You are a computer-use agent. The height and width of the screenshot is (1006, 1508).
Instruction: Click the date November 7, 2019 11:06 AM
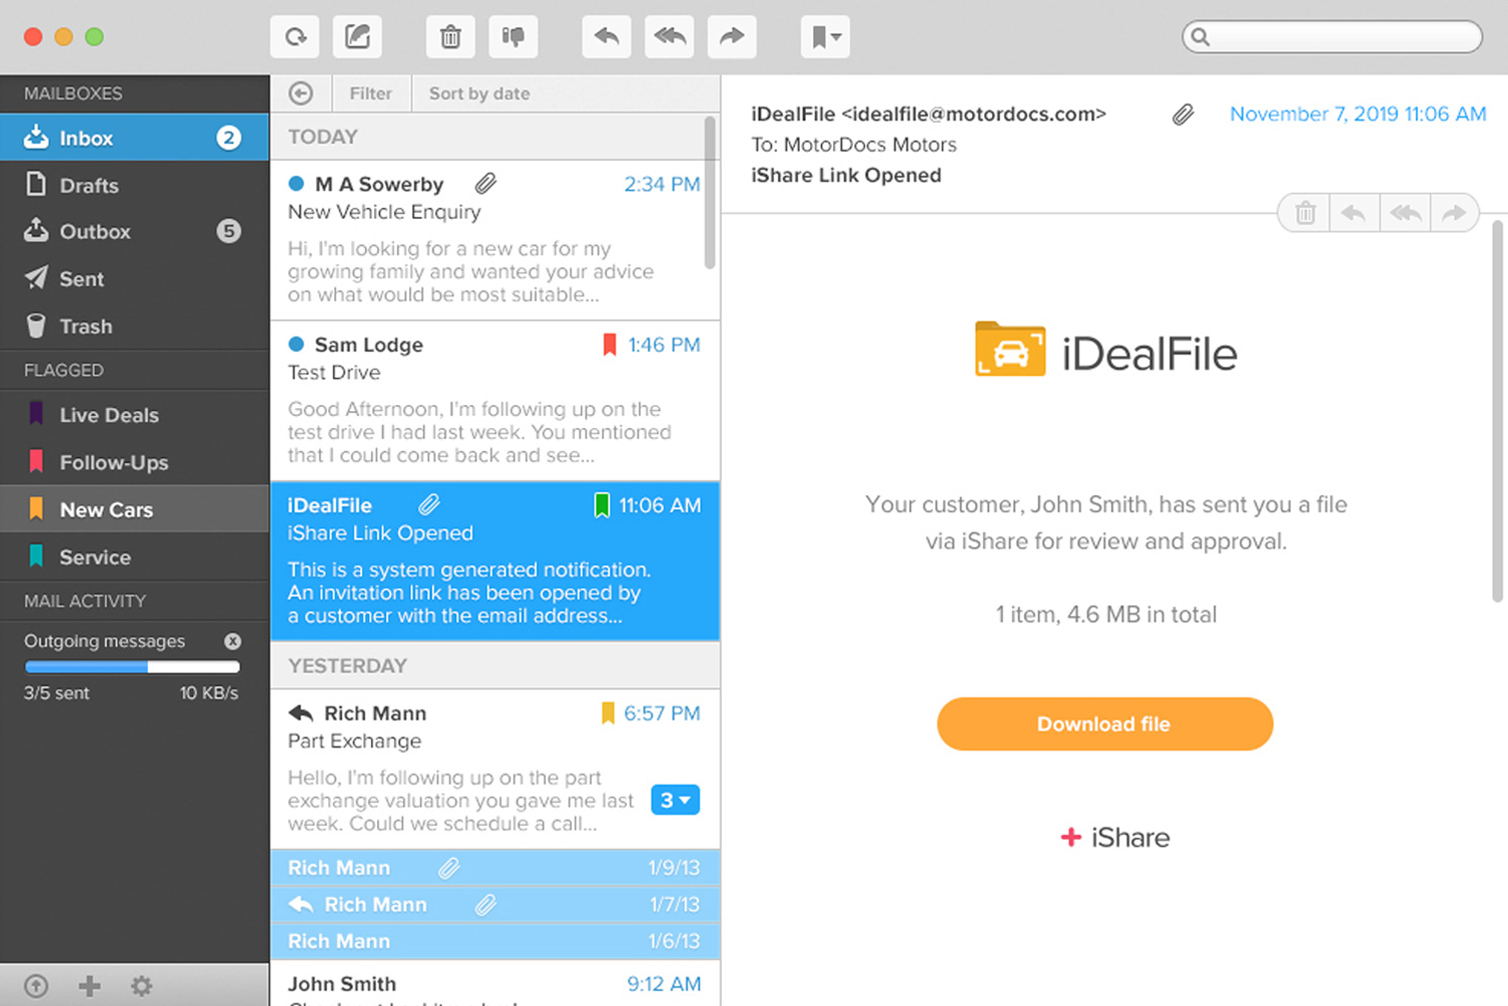[x=1358, y=114]
